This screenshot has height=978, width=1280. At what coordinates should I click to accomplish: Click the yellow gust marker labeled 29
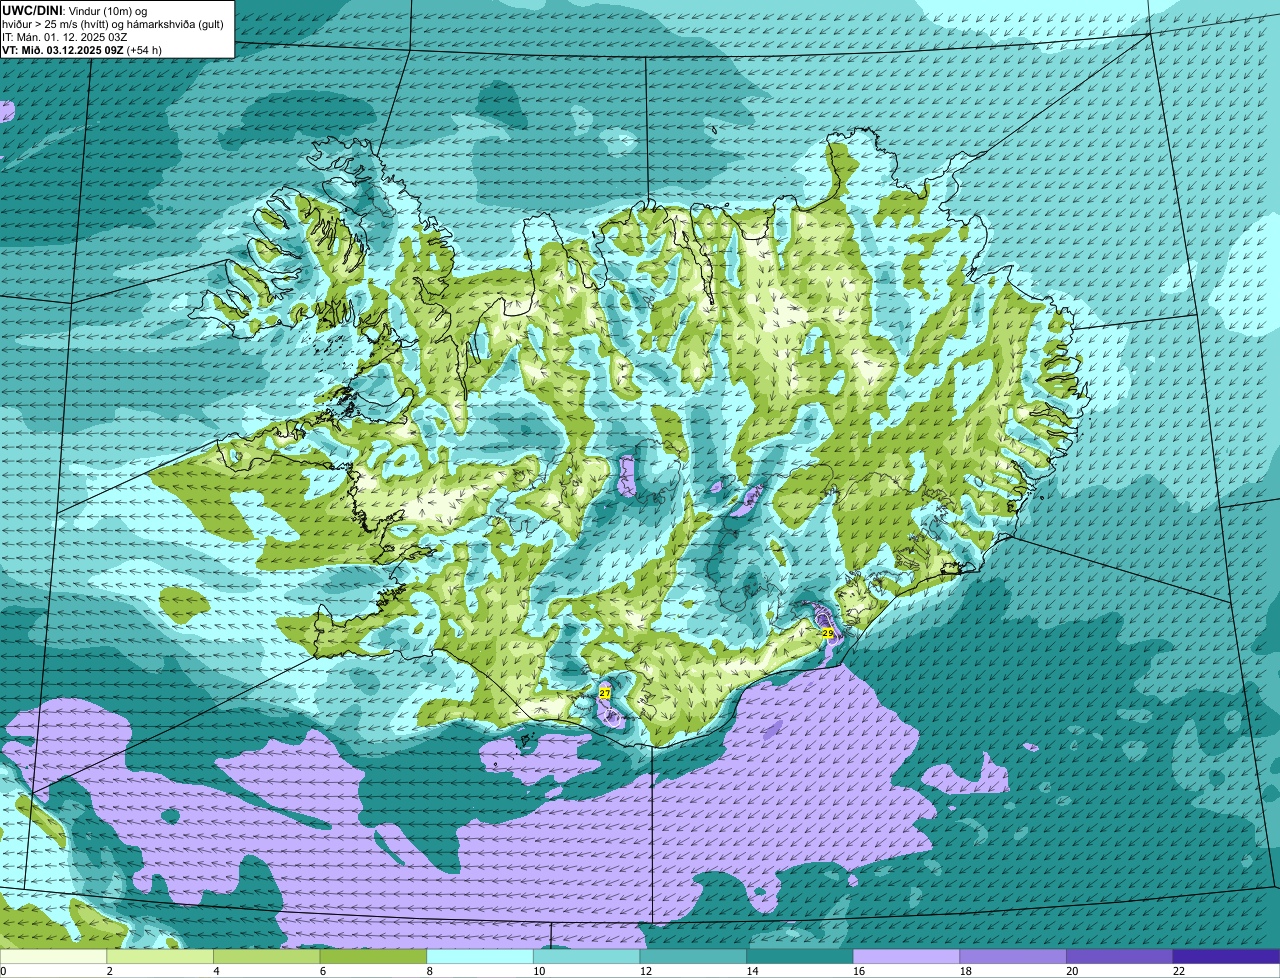(x=827, y=633)
